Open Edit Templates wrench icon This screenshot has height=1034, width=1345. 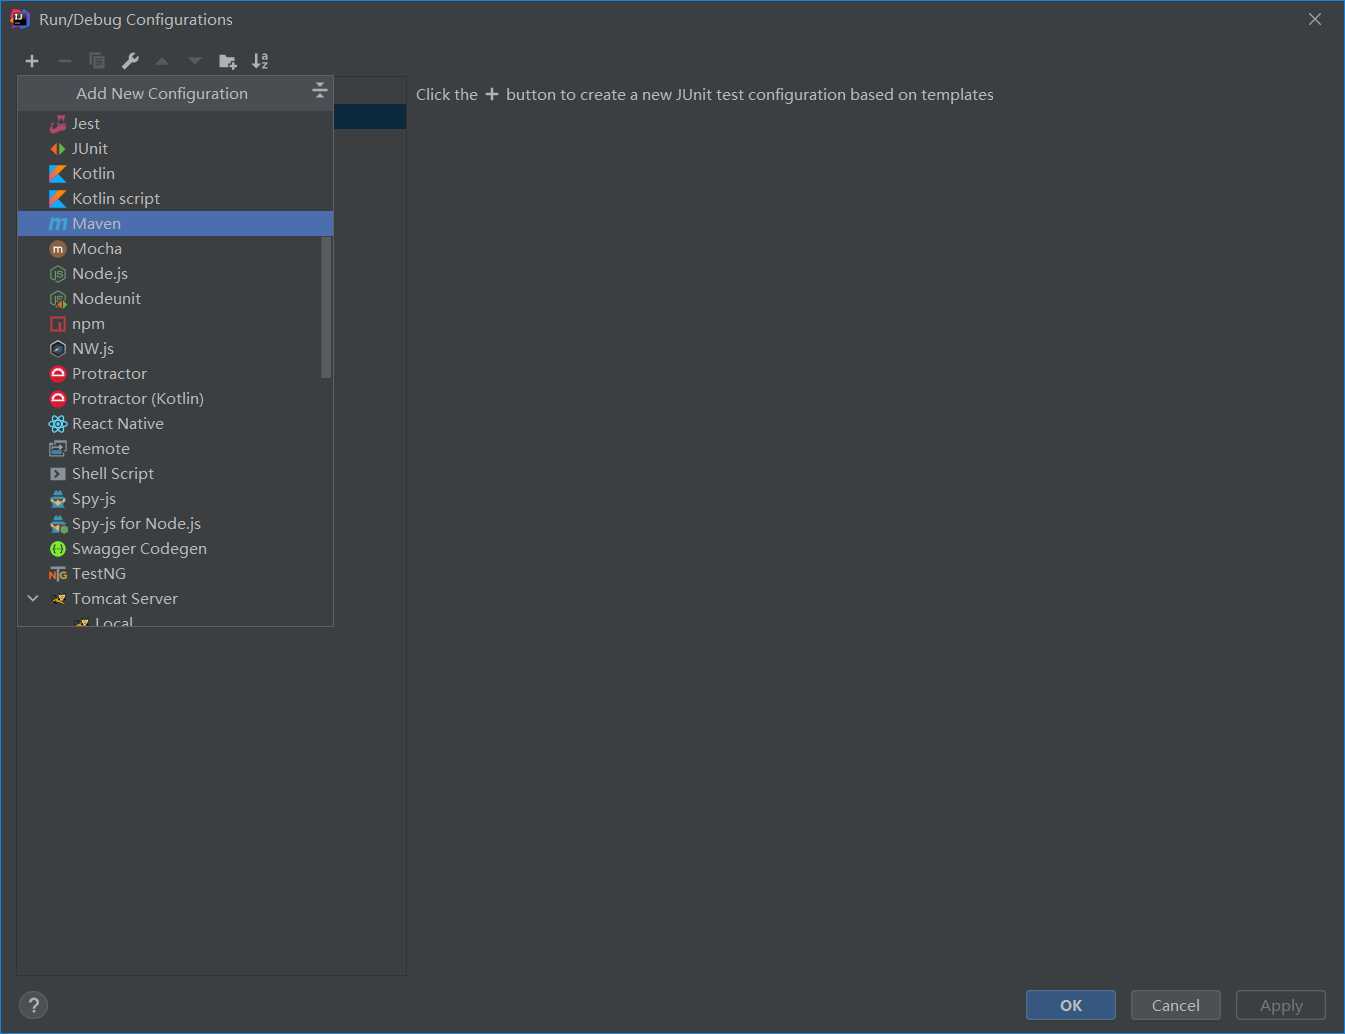130,61
